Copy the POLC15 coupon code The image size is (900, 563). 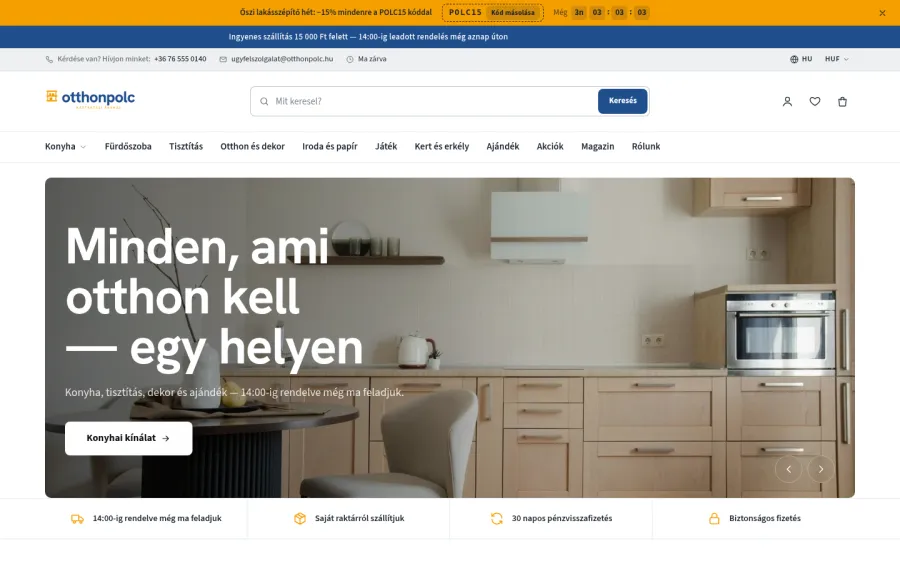513,13
